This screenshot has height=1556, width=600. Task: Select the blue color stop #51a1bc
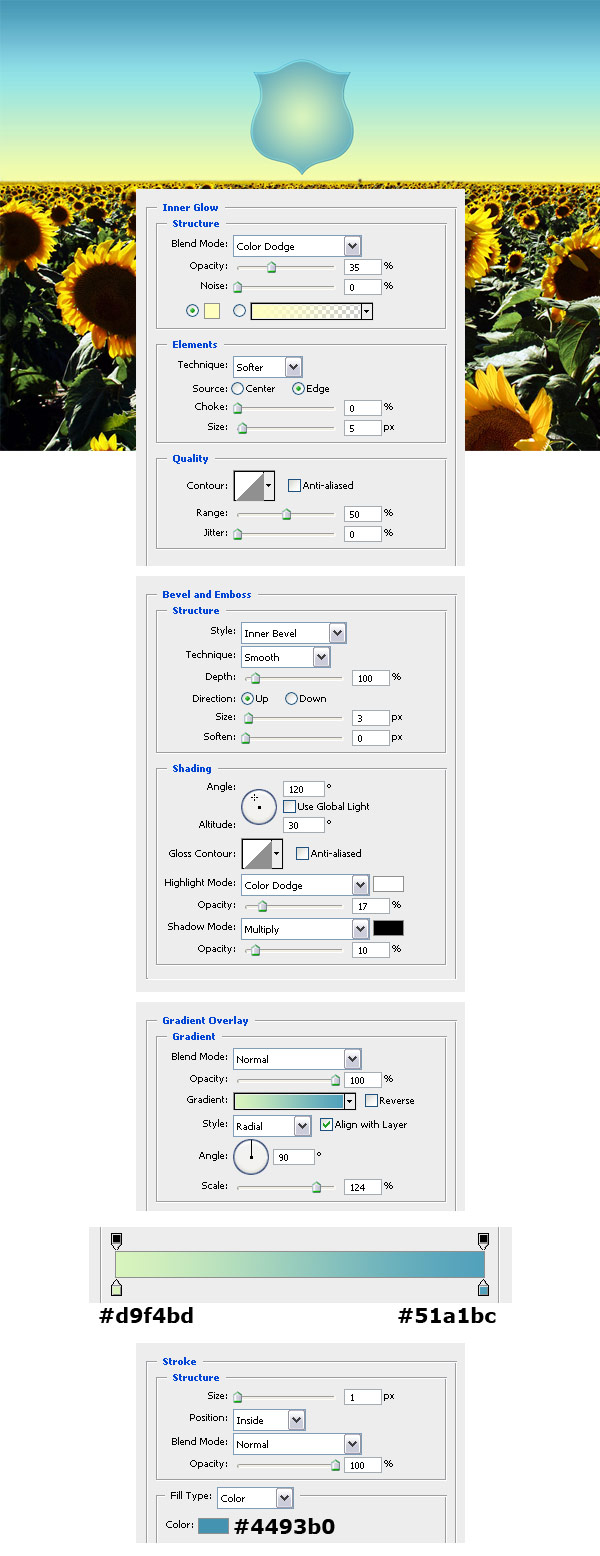[x=484, y=1287]
